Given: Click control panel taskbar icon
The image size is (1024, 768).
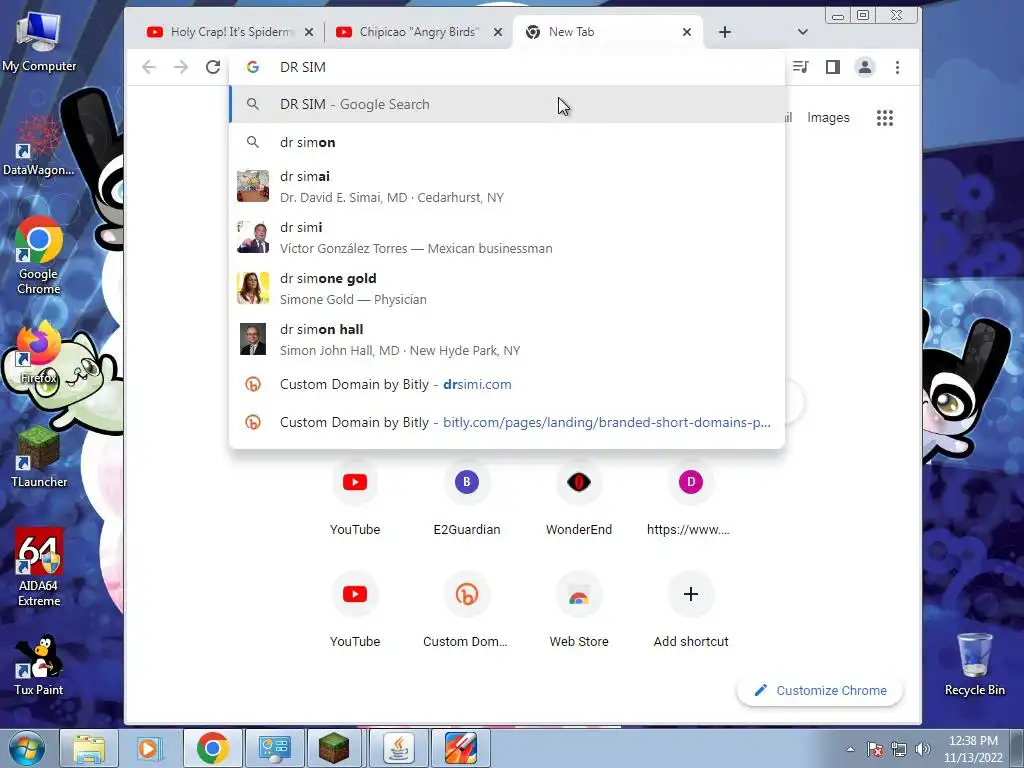Looking at the screenshot, I should coord(274,748).
